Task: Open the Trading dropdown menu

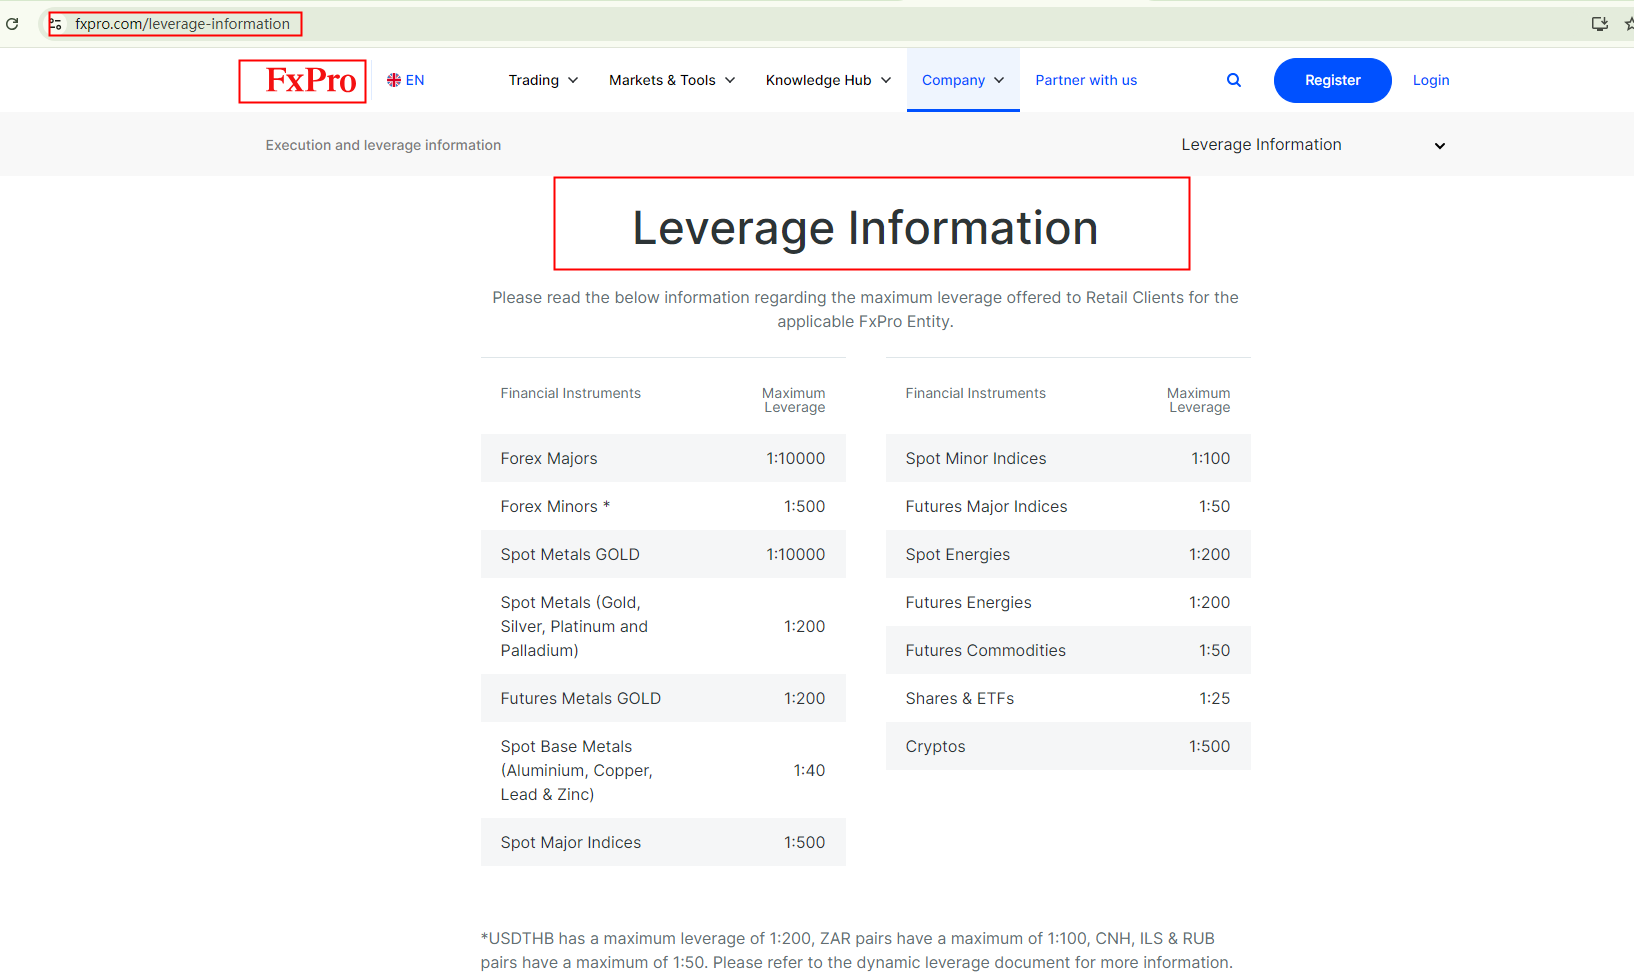Action: point(543,80)
